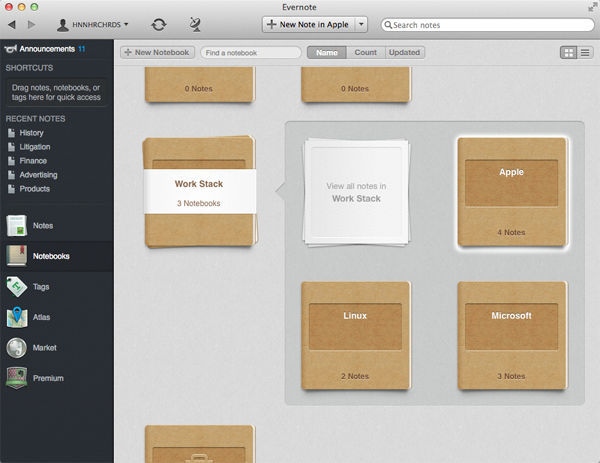Click the sync icon
This screenshot has width=600, height=463.
(158, 25)
